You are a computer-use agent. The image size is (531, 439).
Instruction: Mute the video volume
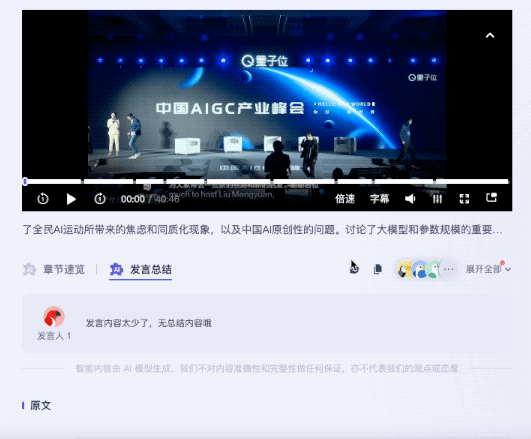pos(410,198)
